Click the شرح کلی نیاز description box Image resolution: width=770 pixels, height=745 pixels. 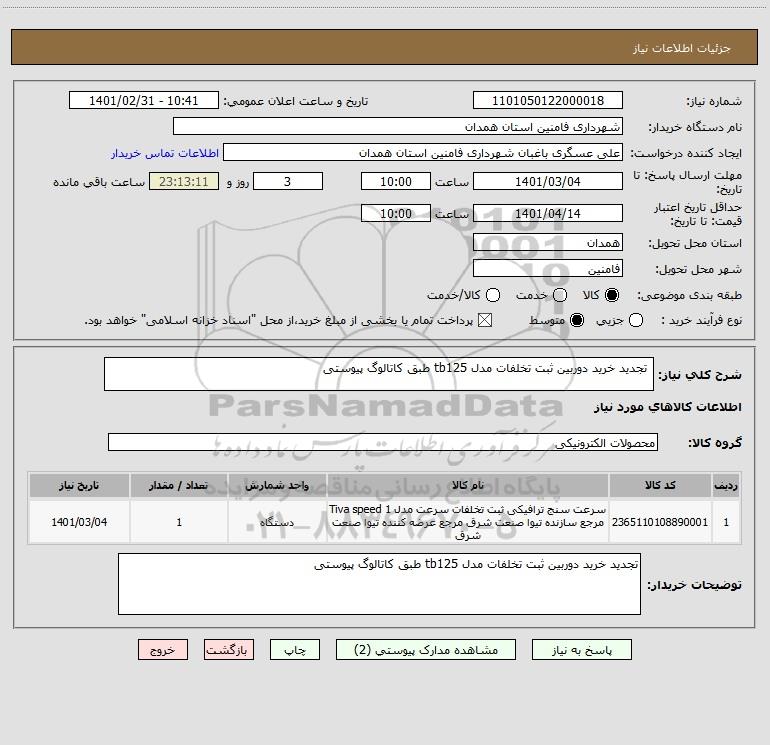click(x=379, y=374)
